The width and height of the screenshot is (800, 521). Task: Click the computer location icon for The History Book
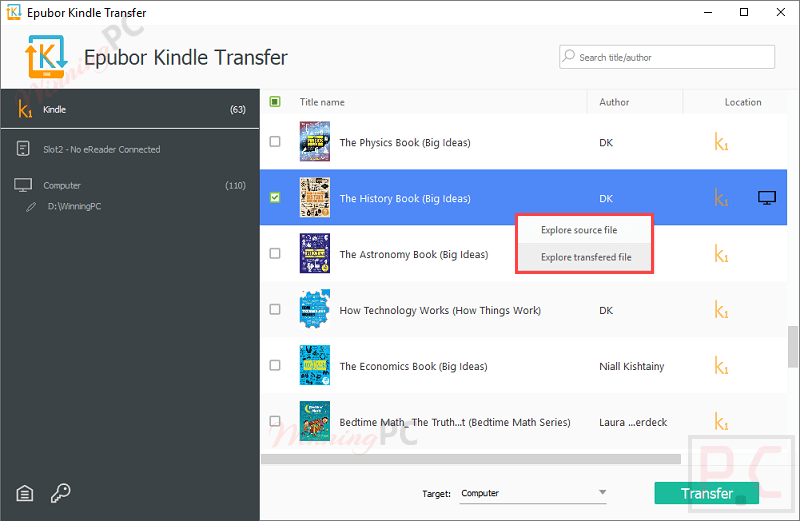click(x=767, y=197)
